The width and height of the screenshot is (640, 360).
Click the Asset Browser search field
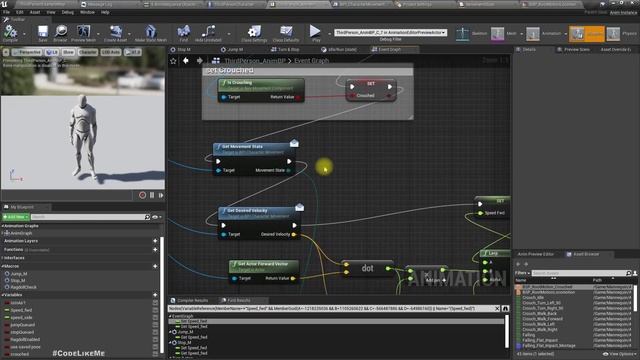pos(581,273)
